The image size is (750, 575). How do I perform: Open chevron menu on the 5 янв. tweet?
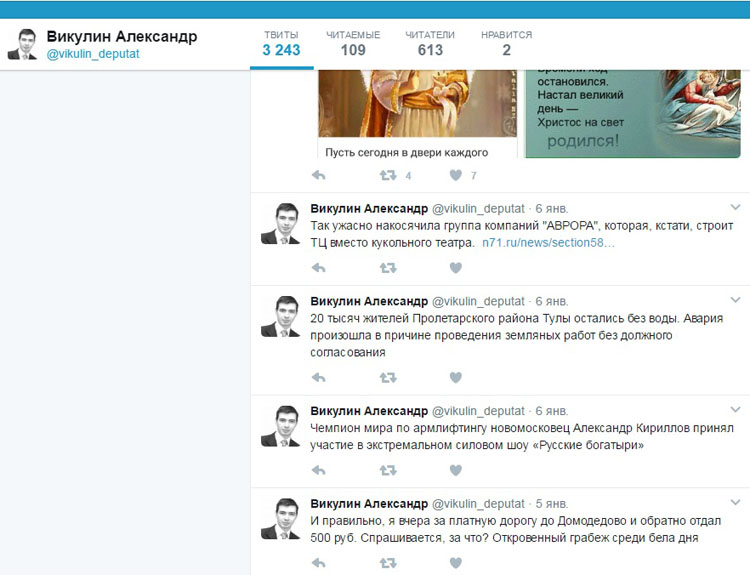tap(735, 502)
